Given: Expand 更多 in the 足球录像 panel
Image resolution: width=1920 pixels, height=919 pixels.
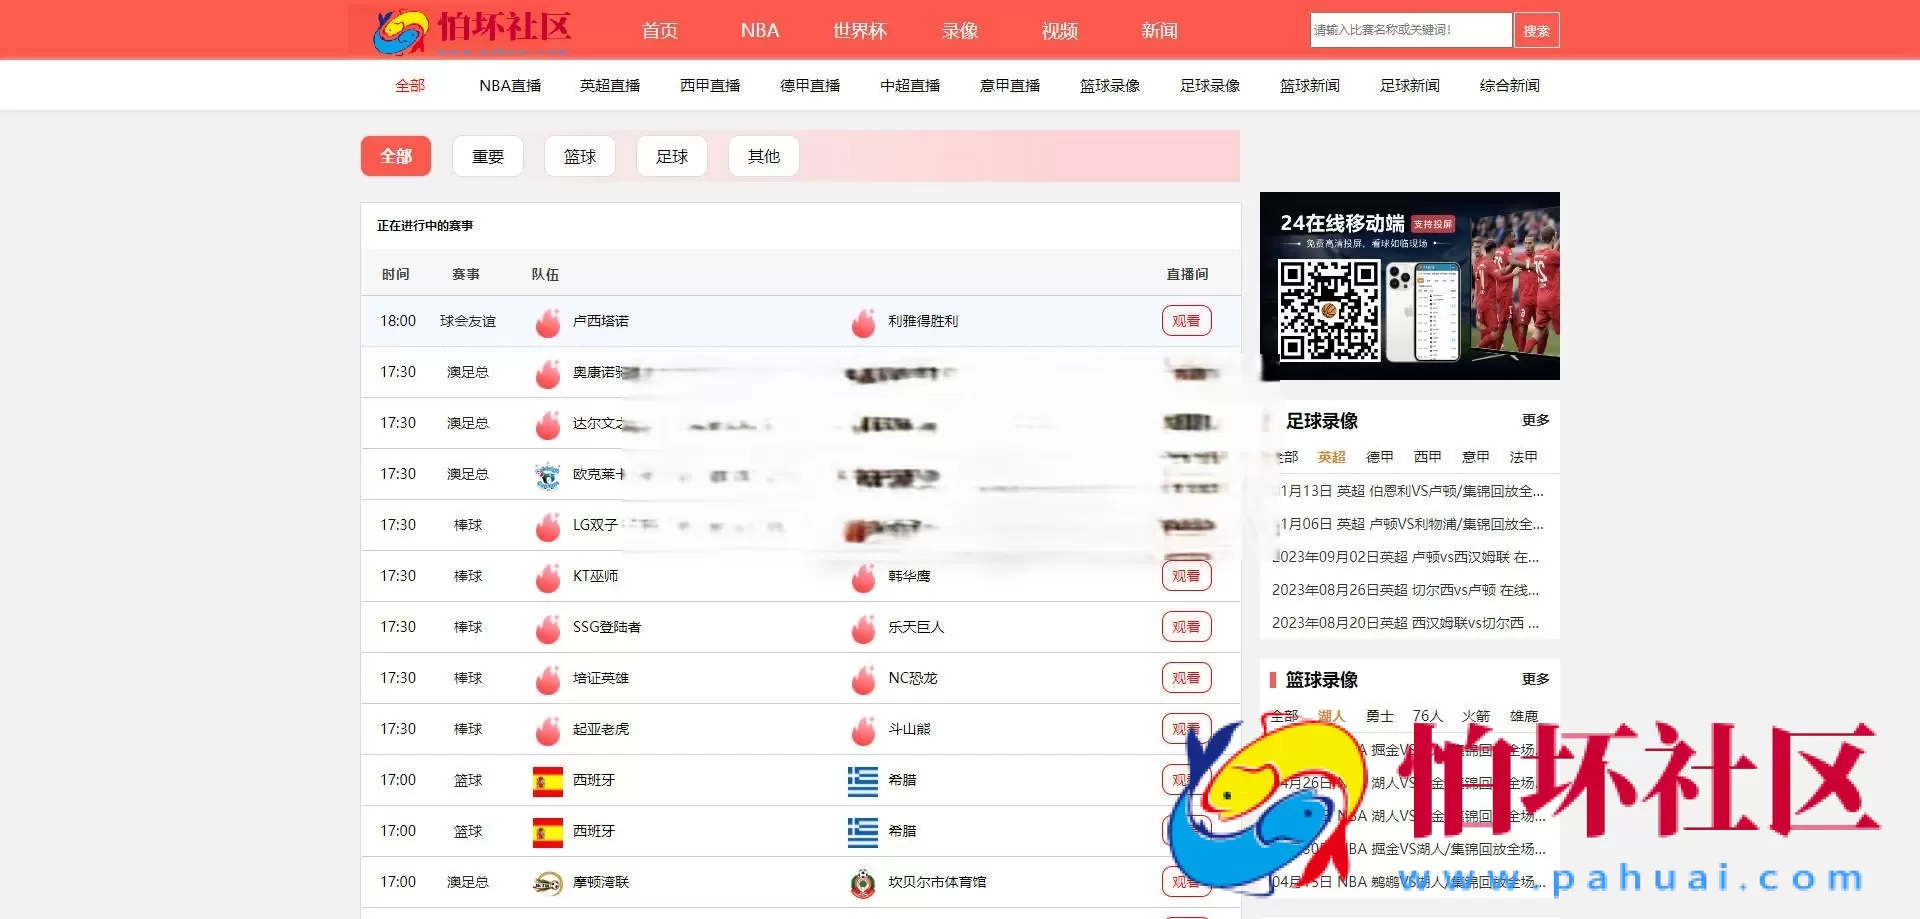Looking at the screenshot, I should point(1536,421).
